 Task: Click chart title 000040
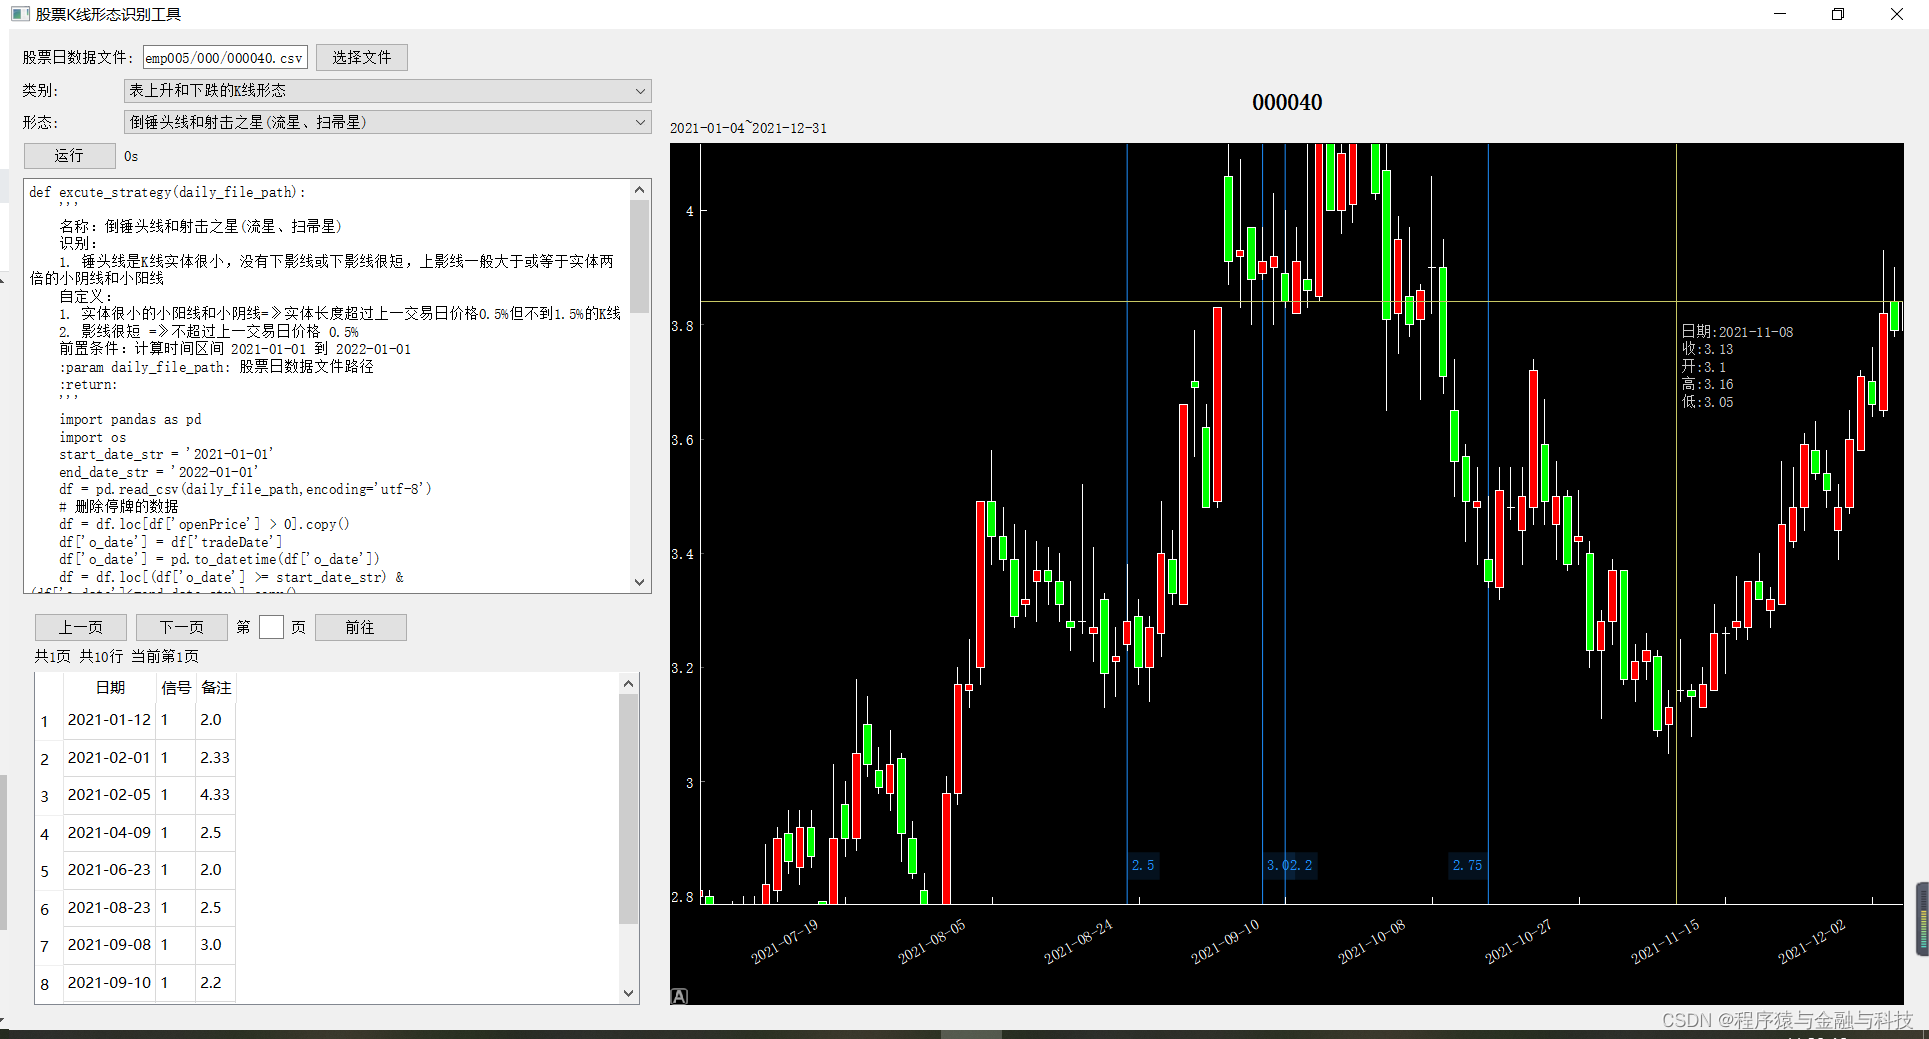(x=1287, y=102)
